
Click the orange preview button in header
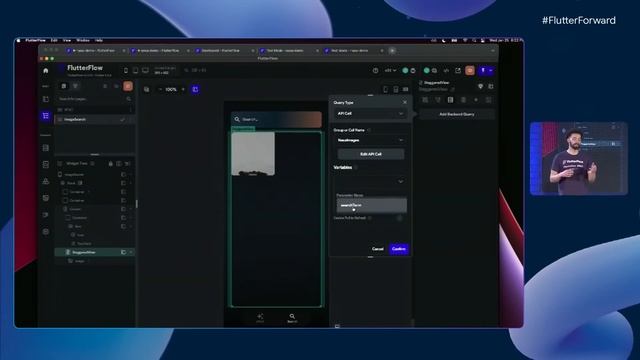point(470,71)
